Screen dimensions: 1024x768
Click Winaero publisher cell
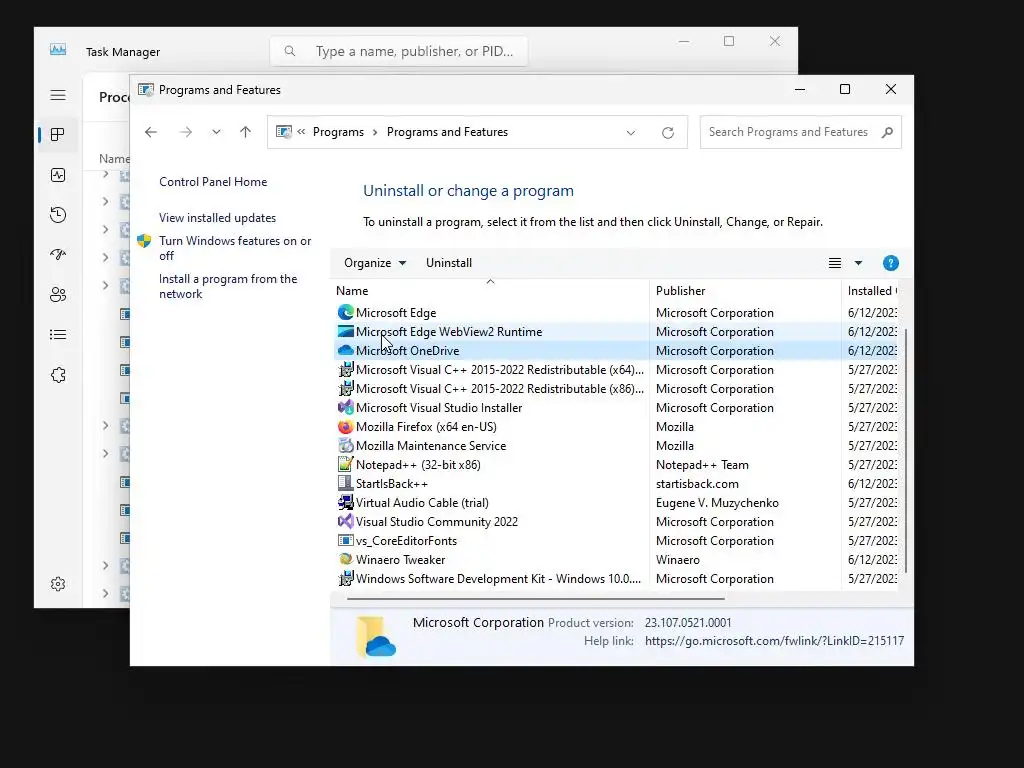click(x=677, y=560)
